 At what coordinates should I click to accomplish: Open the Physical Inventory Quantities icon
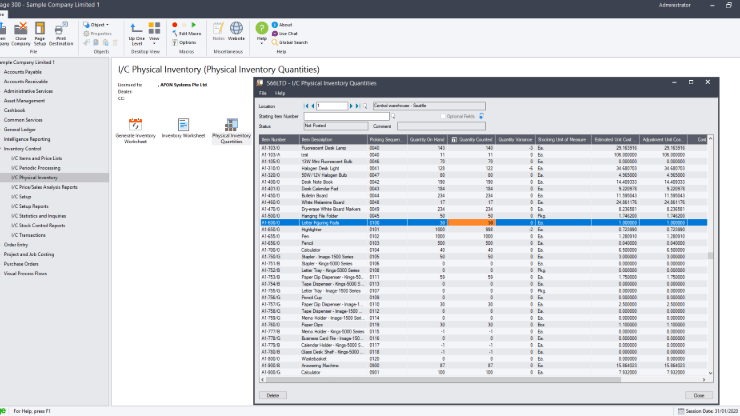pos(231,130)
